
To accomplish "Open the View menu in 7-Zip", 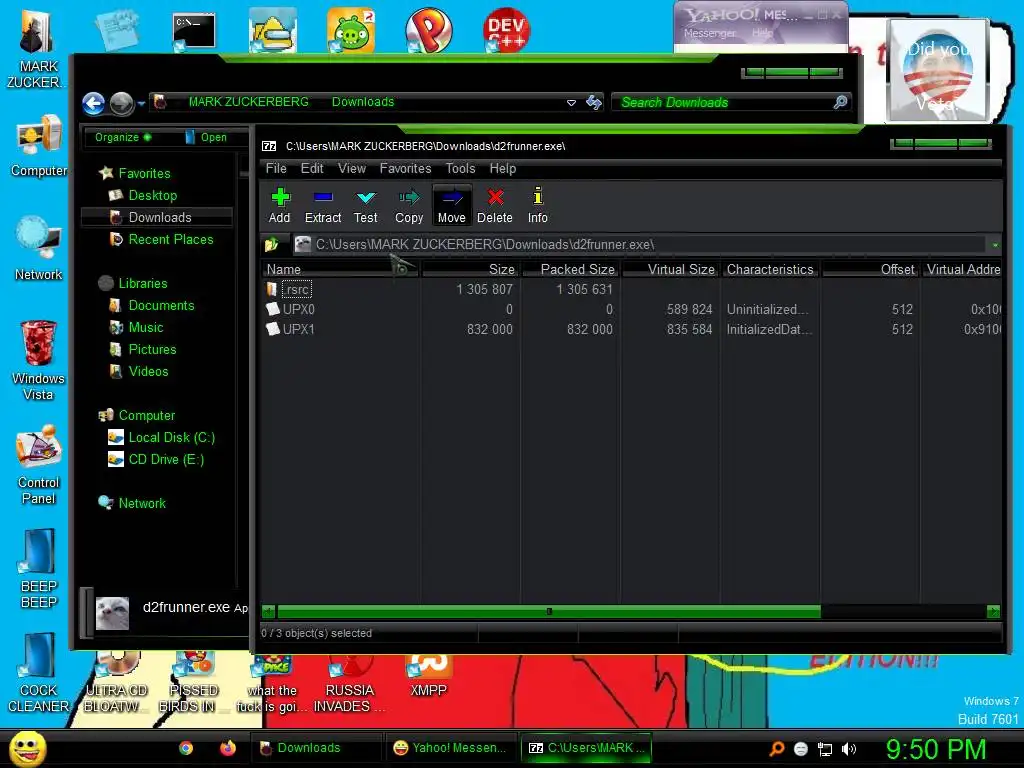I will click(351, 168).
